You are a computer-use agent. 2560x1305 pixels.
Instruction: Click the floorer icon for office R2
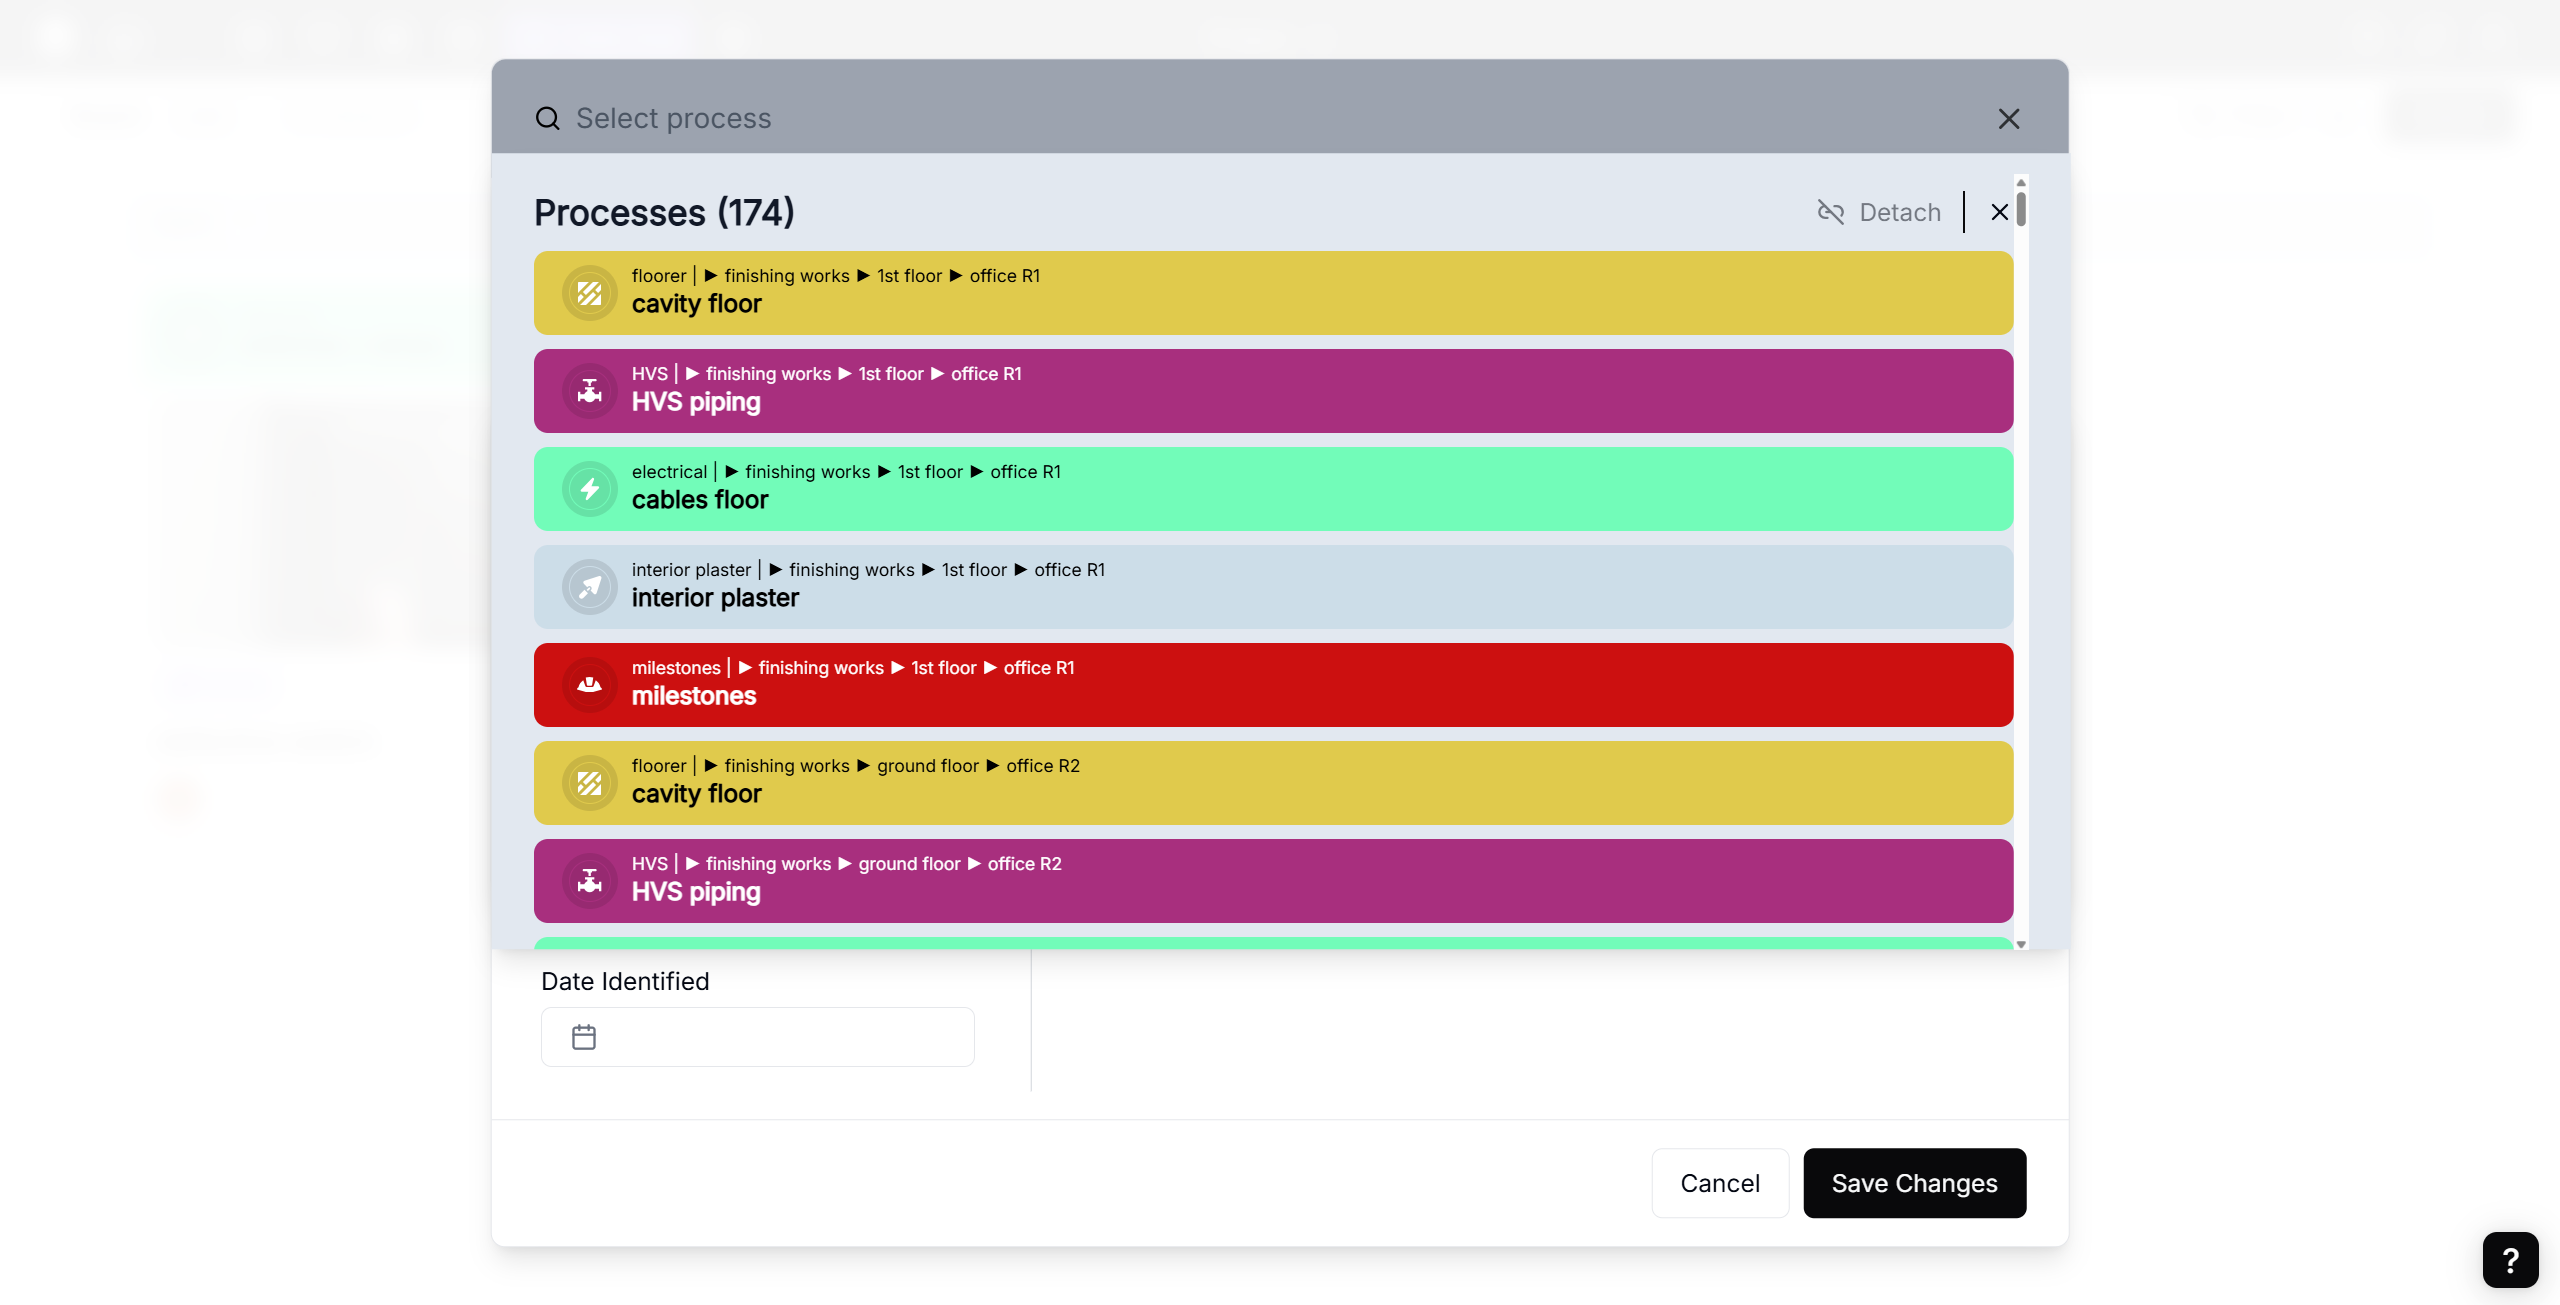[x=590, y=783]
